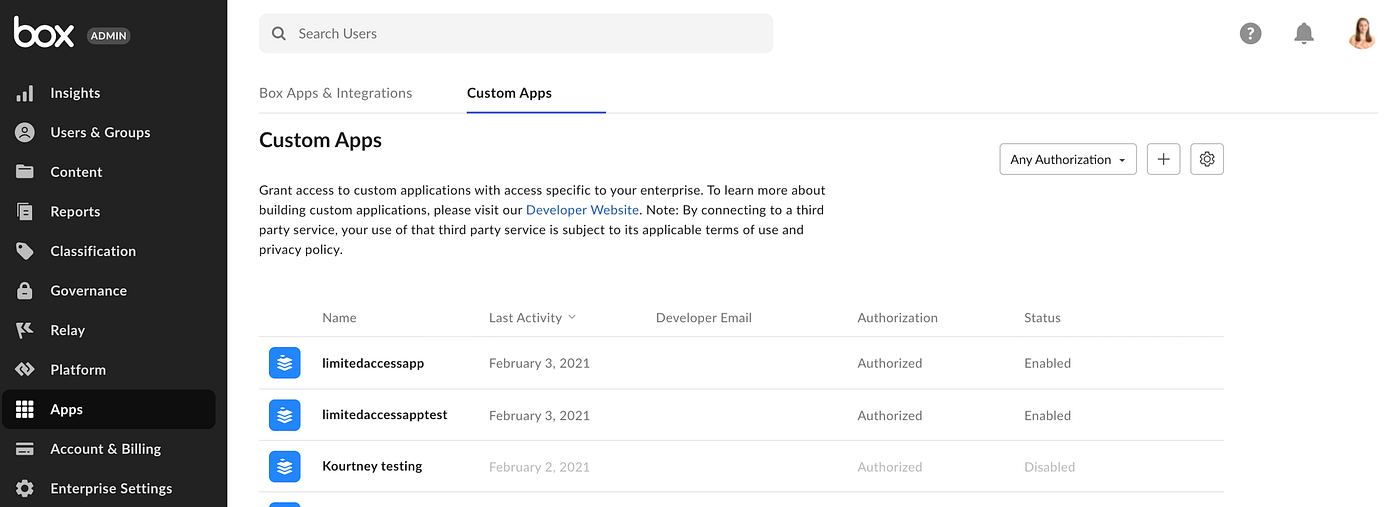Image resolution: width=1400 pixels, height=507 pixels.
Task: Click Kourtney testing's February 2, 2021 date
Action: (539, 467)
